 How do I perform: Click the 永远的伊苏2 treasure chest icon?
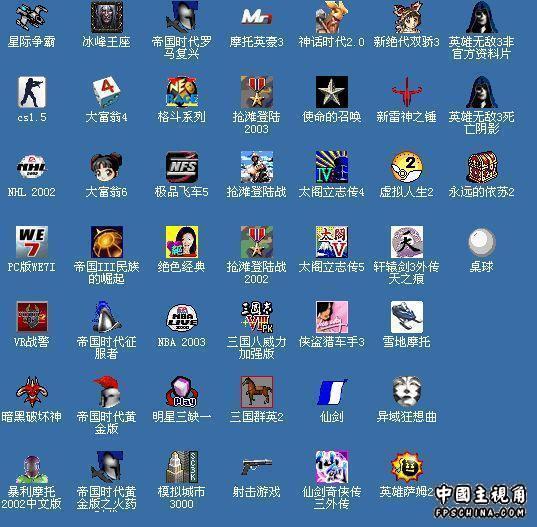pyautogui.click(x=482, y=167)
